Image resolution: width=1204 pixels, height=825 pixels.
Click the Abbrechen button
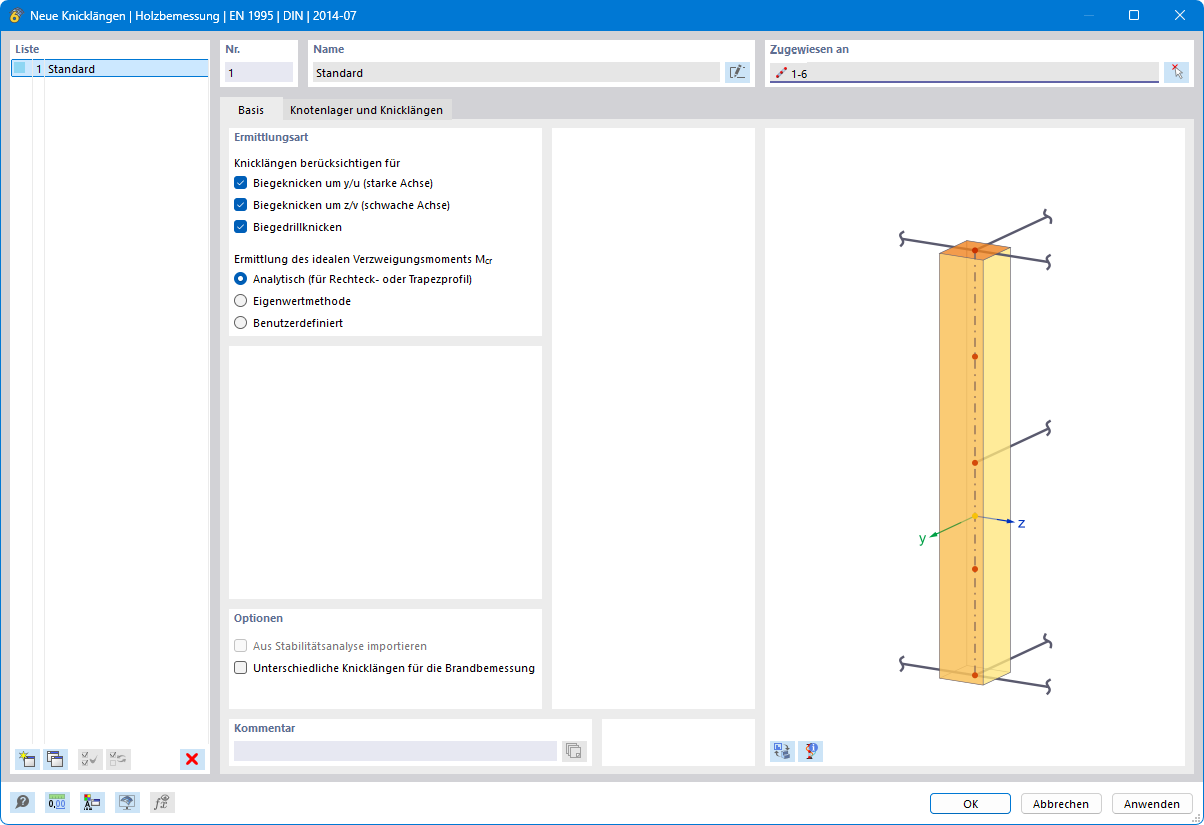1061,804
